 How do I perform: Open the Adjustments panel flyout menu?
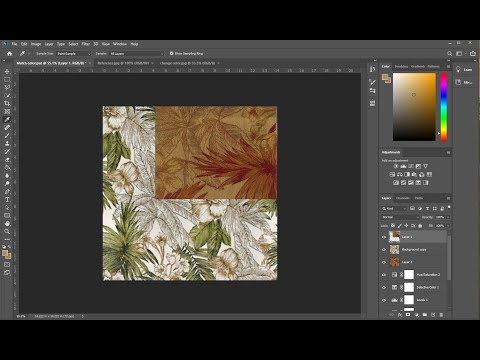click(448, 152)
